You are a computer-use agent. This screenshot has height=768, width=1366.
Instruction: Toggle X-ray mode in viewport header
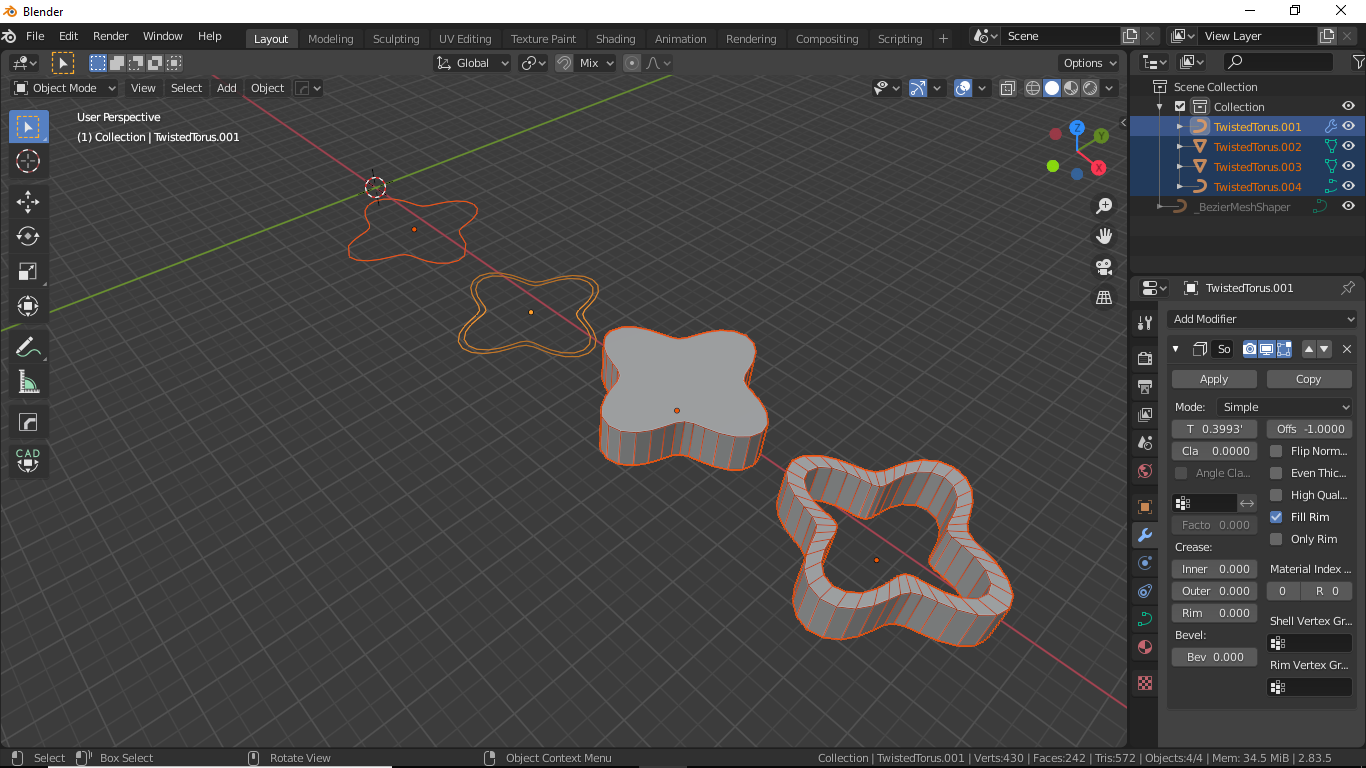(1008, 88)
